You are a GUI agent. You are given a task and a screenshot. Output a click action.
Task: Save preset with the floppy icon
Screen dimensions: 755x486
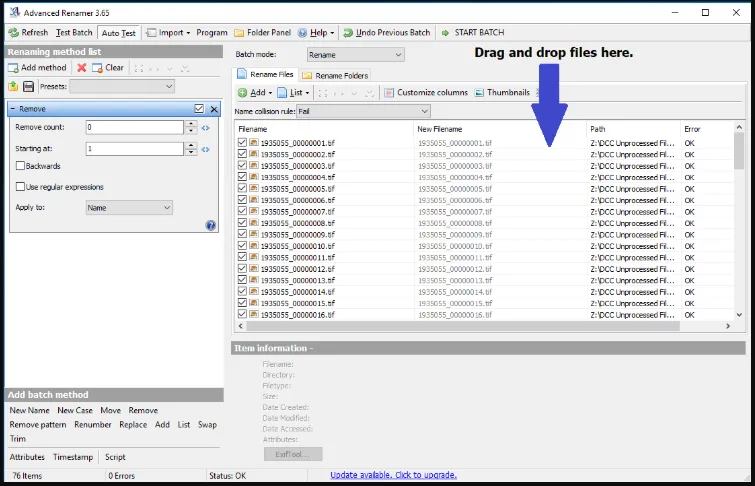click(x=28, y=86)
